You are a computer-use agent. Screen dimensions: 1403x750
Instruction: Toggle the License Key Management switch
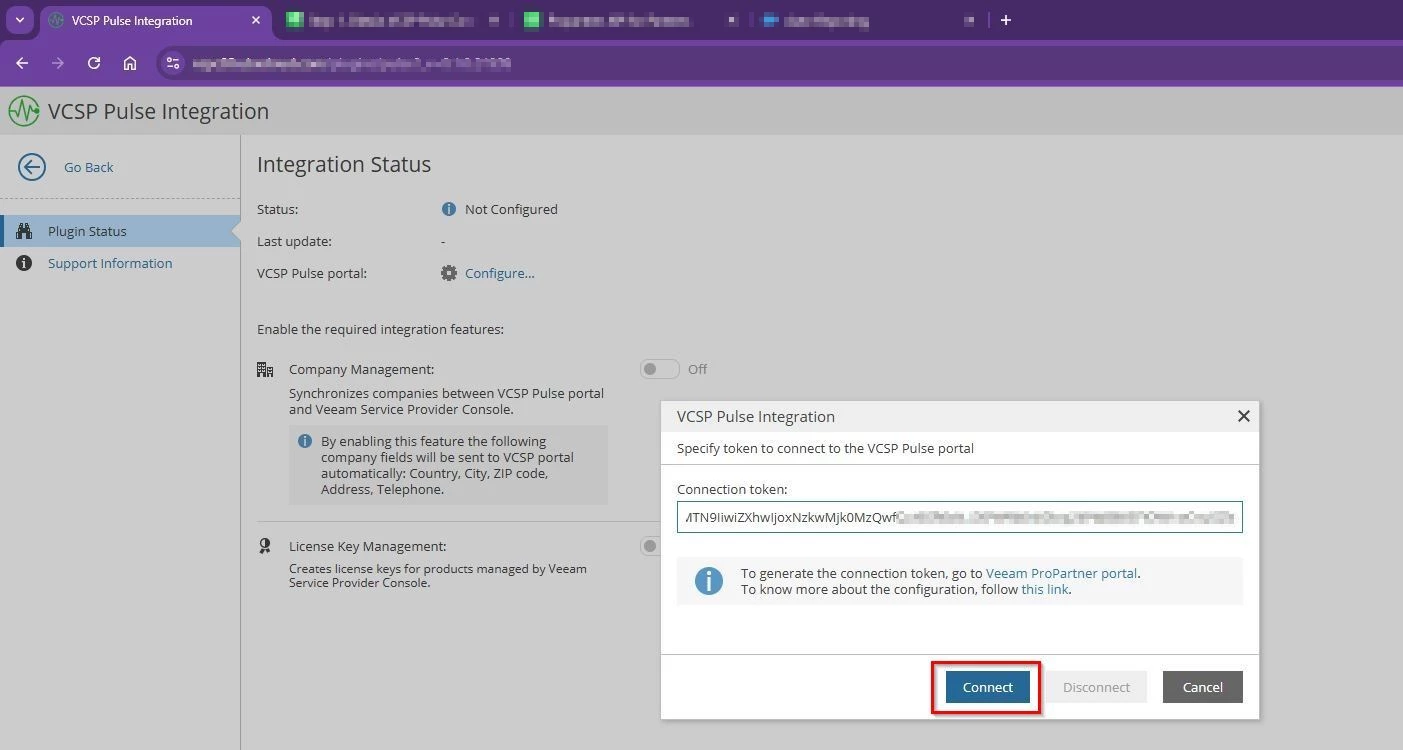(x=650, y=546)
